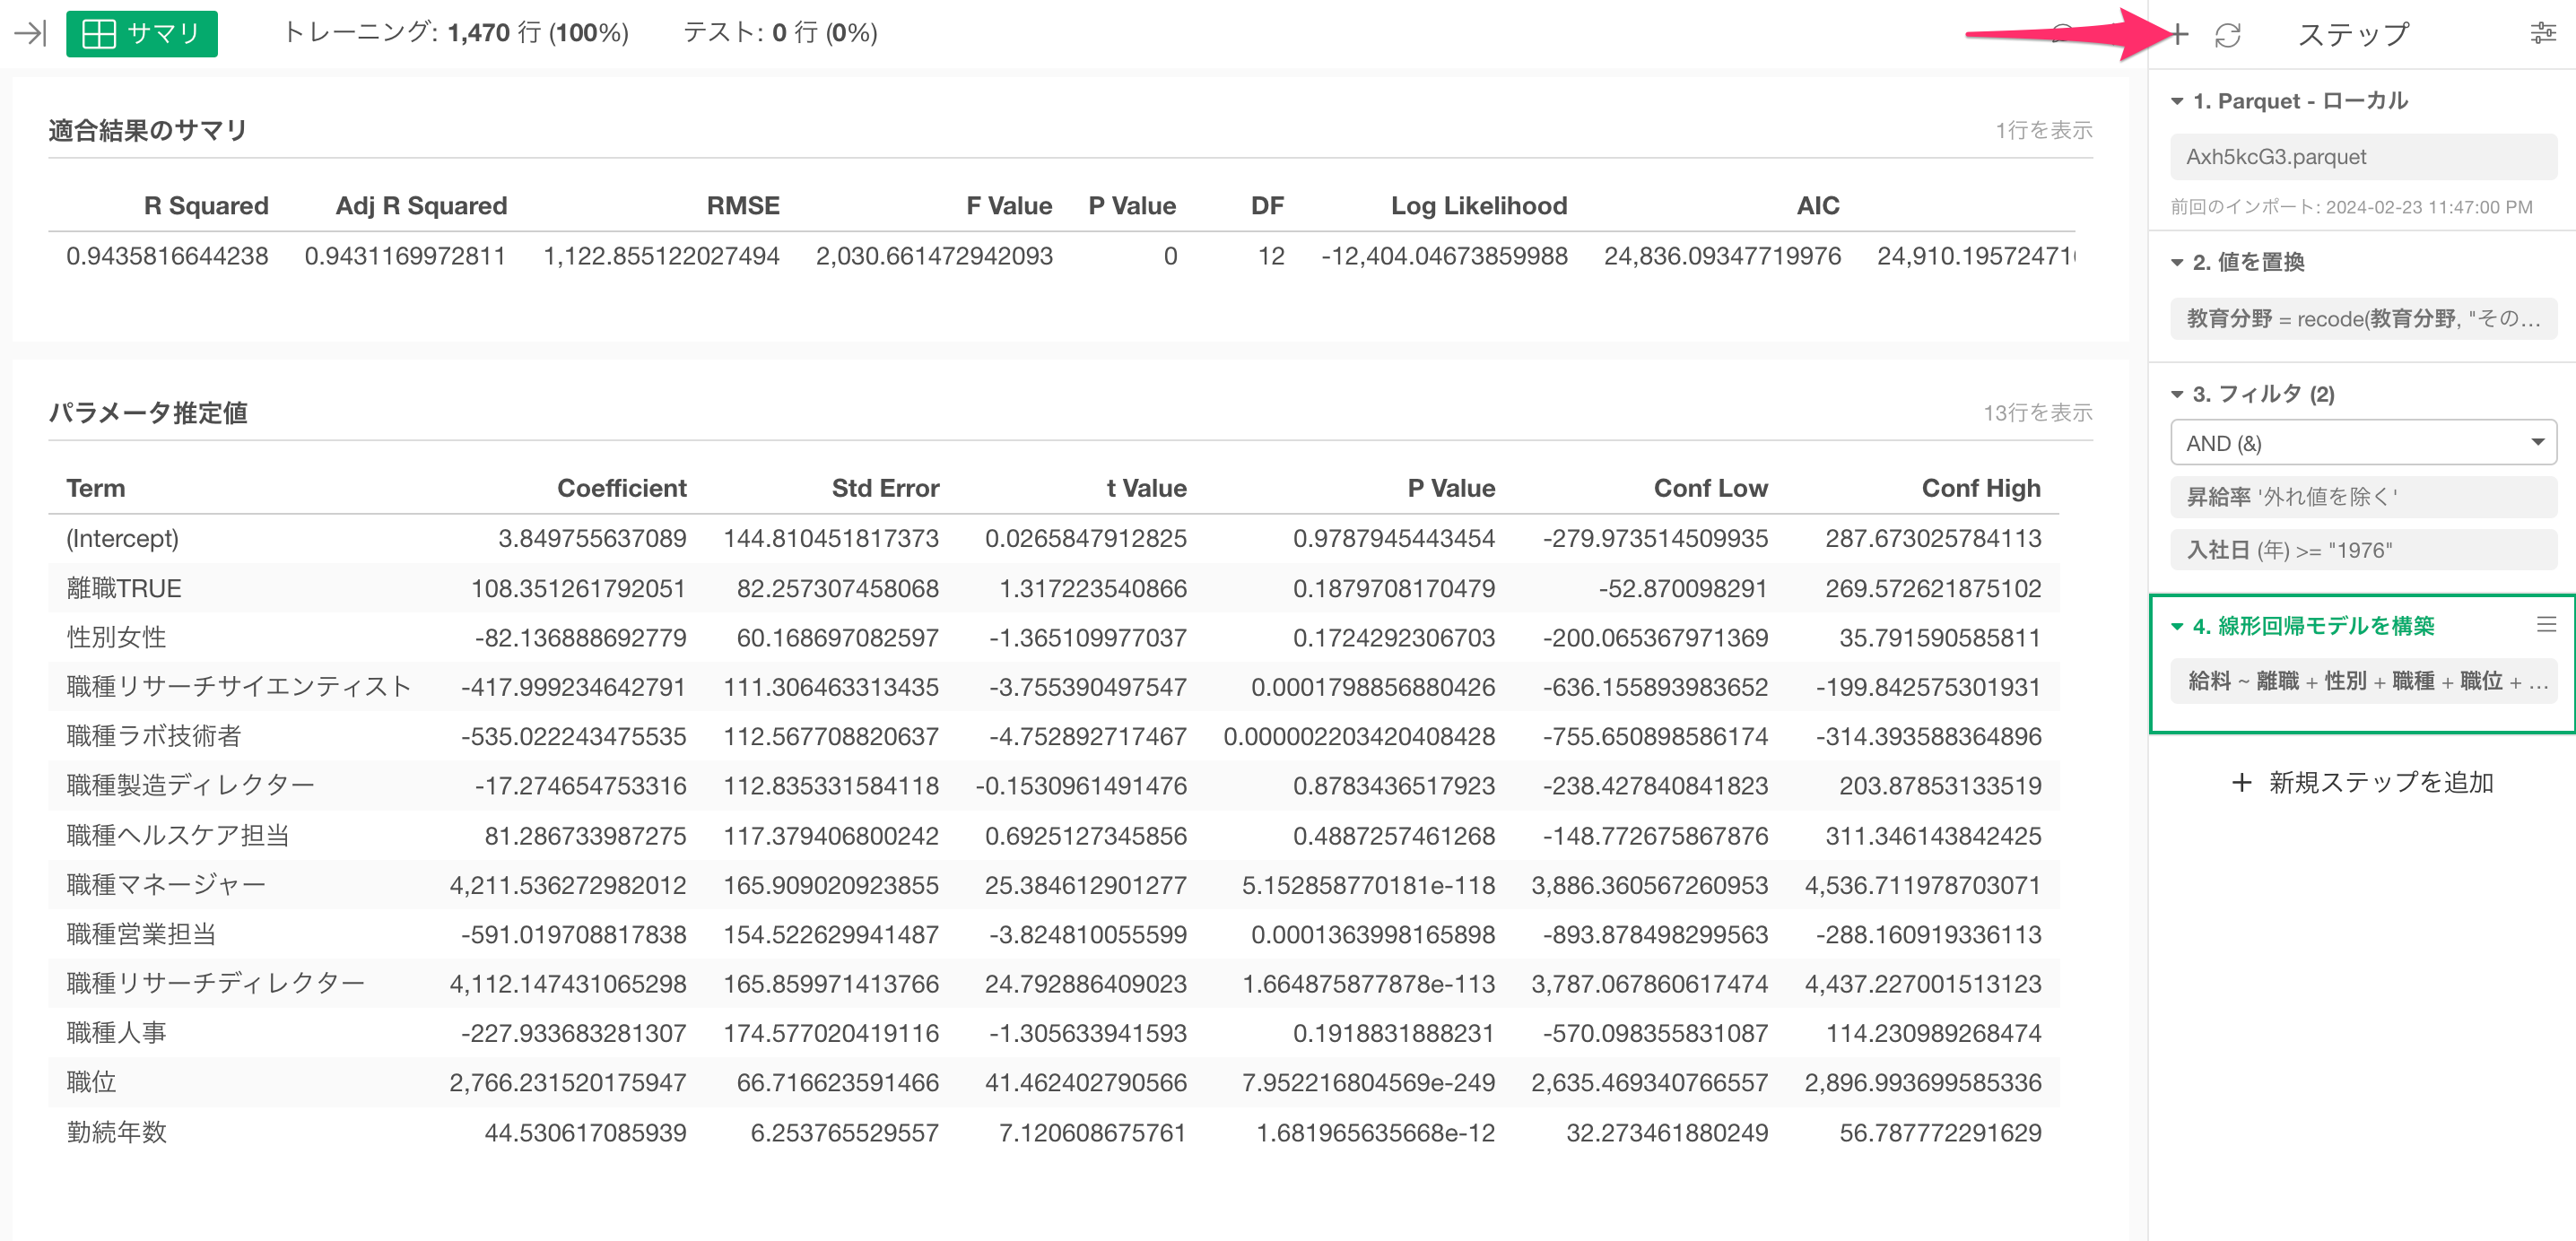Click the refresh steps icon
Image resolution: width=2576 pixels, height=1241 pixels.
(x=2227, y=35)
